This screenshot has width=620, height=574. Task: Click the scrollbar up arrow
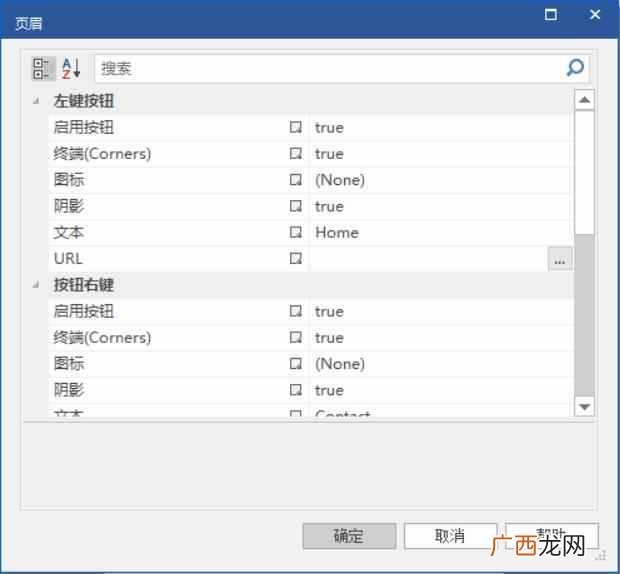(584, 100)
